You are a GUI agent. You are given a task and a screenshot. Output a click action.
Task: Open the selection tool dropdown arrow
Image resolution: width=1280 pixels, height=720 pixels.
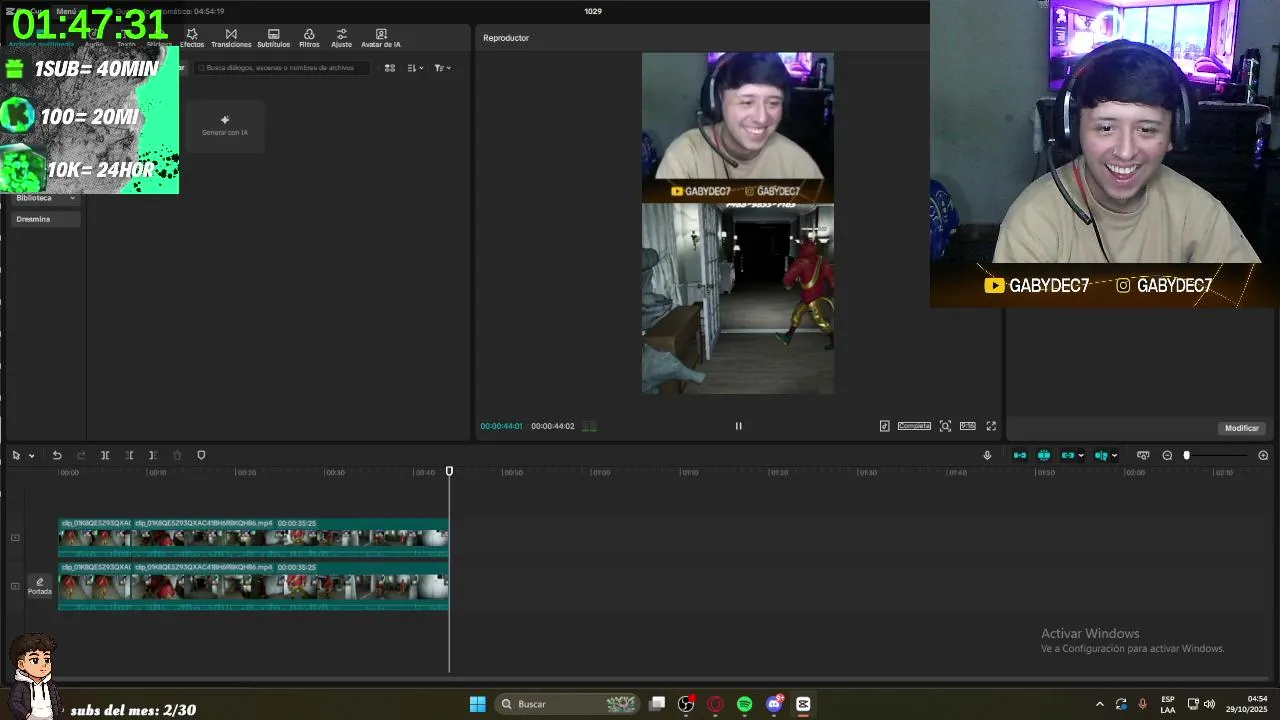click(31, 456)
